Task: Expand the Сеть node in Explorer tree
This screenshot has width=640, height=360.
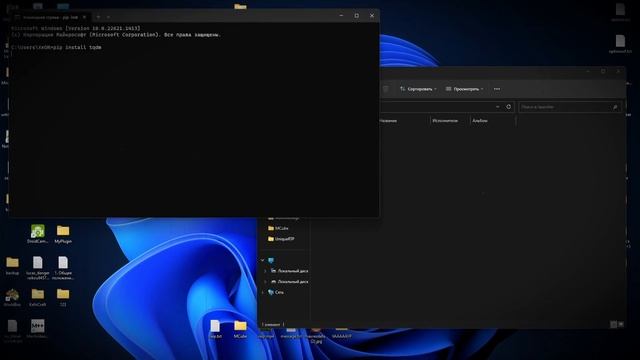Action: coord(263,292)
